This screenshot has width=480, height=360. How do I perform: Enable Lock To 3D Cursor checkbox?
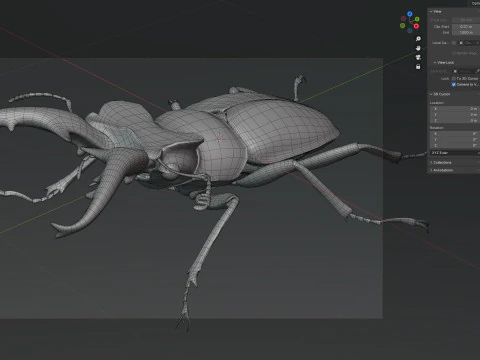click(x=454, y=79)
